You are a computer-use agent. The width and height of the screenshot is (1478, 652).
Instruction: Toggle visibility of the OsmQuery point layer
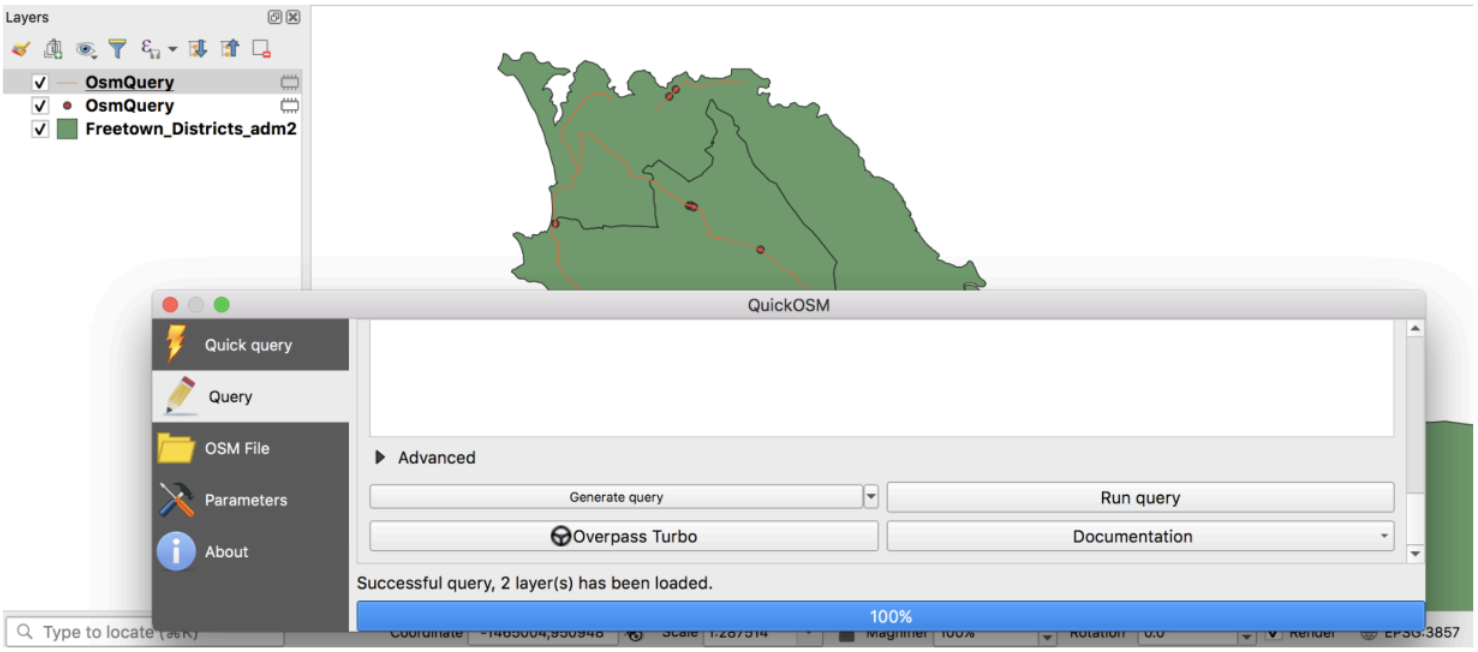tap(40, 105)
